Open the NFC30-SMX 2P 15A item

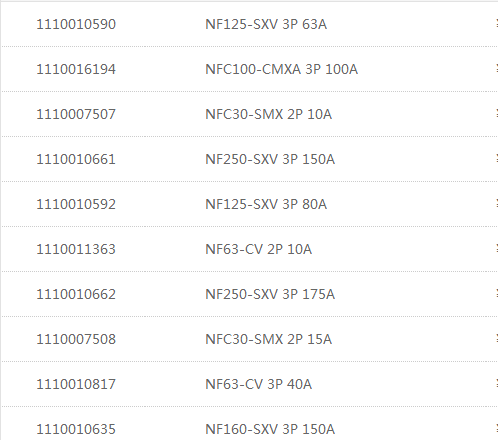pos(269,339)
